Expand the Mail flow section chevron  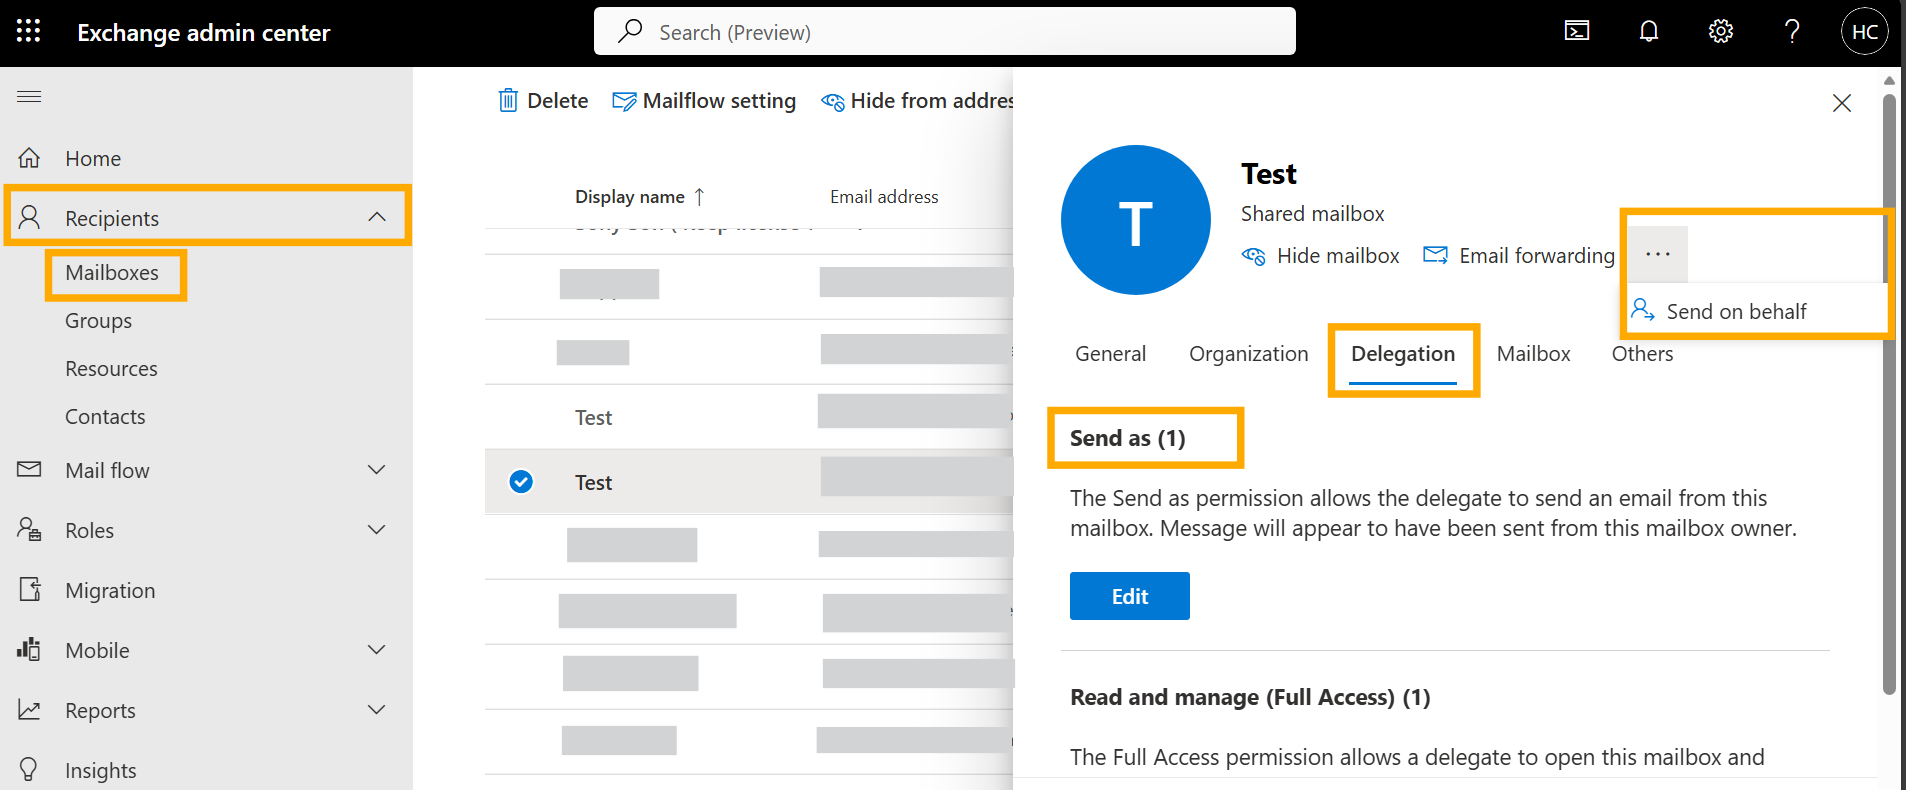pyautogui.click(x=377, y=469)
